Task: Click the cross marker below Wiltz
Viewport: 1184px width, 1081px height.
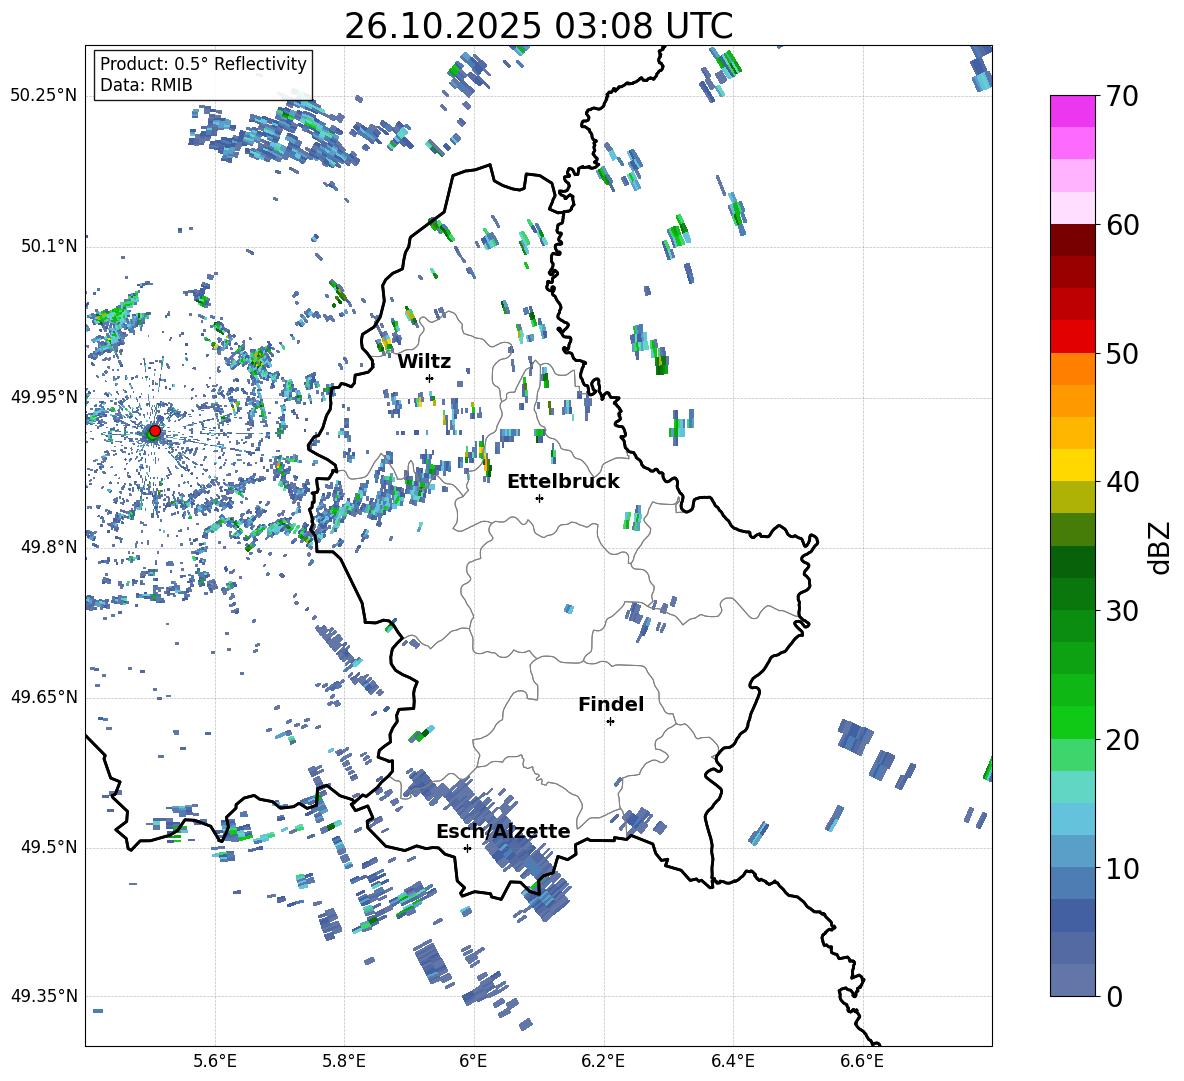Action: coord(430,378)
